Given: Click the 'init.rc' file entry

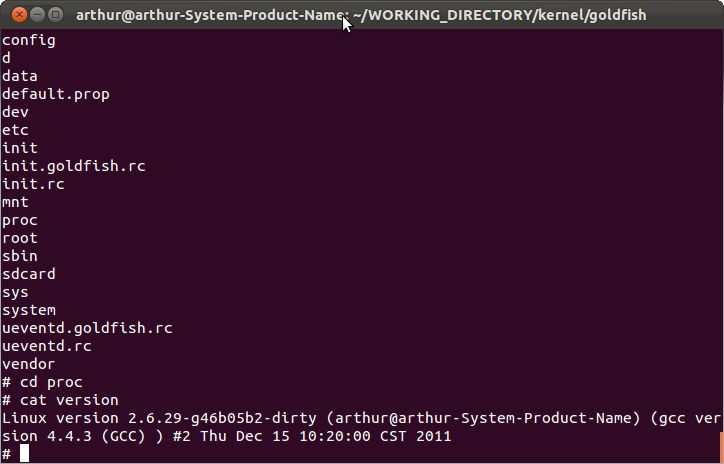Looking at the screenshot, I should (x=33, y=184).
